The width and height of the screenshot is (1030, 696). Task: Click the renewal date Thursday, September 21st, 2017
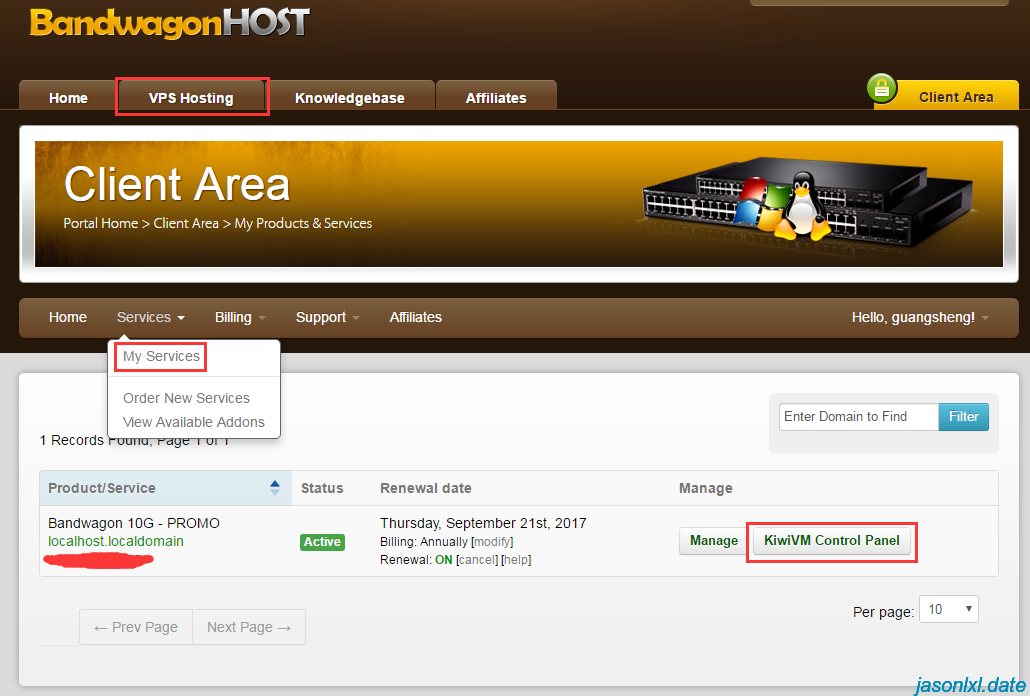pyautogui.click(x=483, y=523)
